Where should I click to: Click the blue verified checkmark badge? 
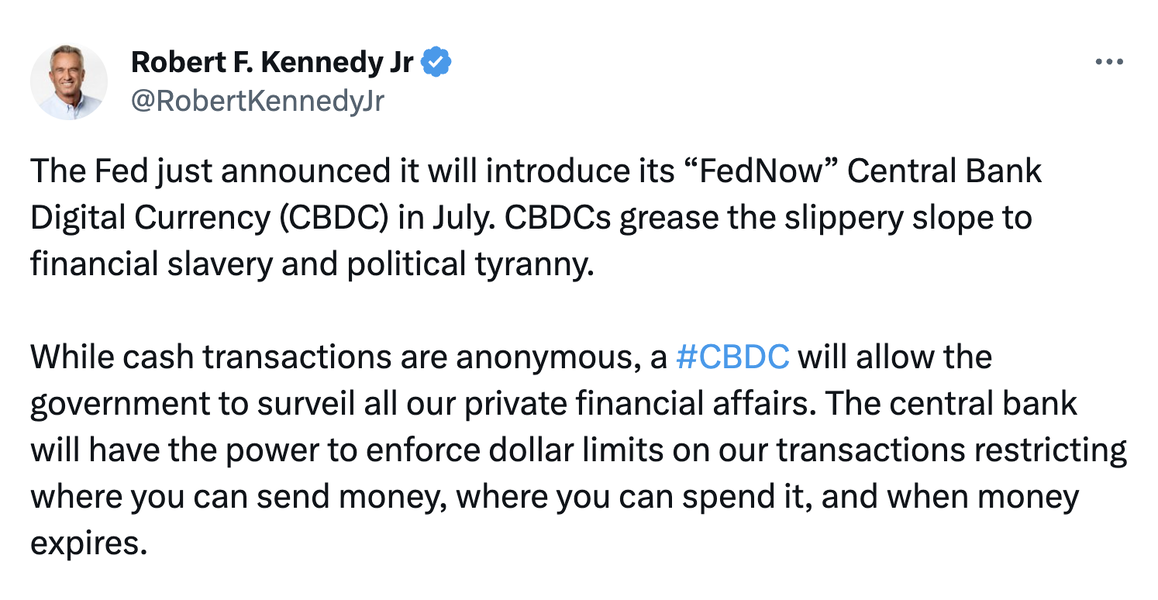(x=436, y=63)
